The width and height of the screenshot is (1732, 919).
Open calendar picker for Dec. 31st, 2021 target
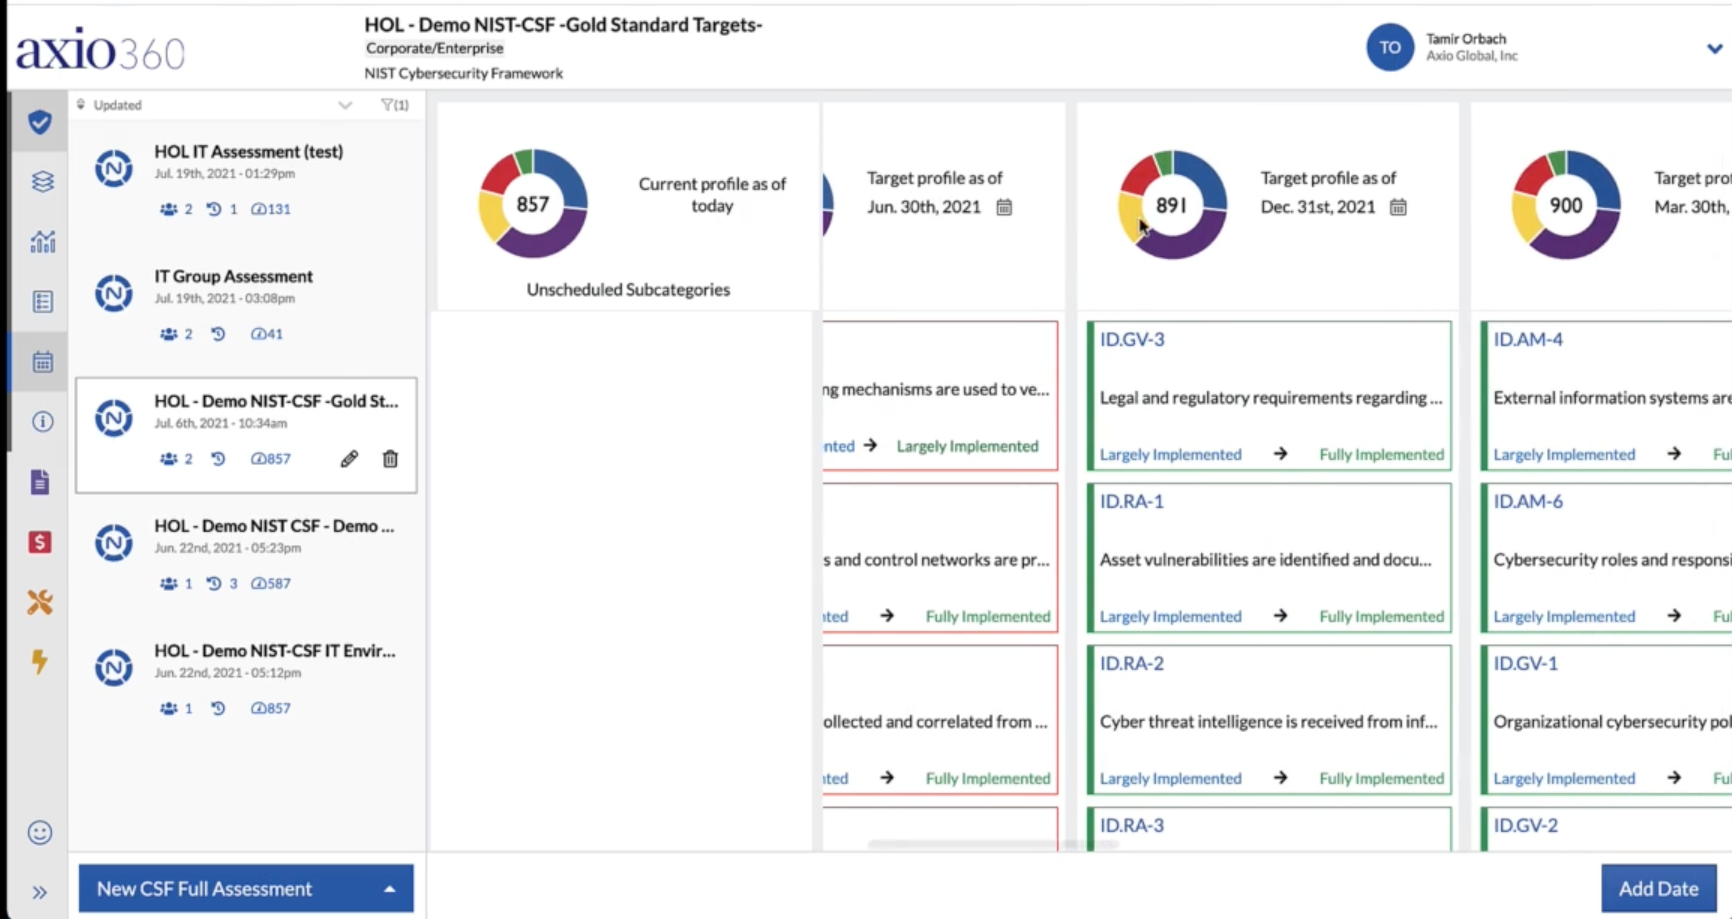(1398, 207)
